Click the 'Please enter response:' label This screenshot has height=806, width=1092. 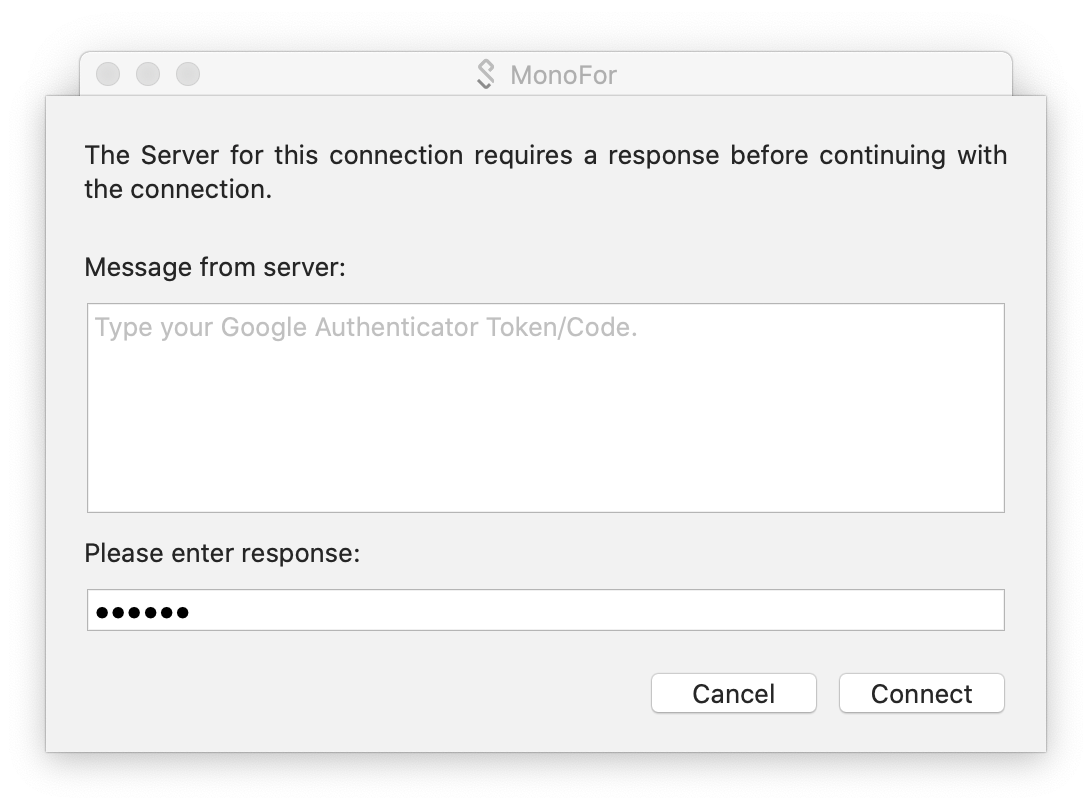click(222, 553)
